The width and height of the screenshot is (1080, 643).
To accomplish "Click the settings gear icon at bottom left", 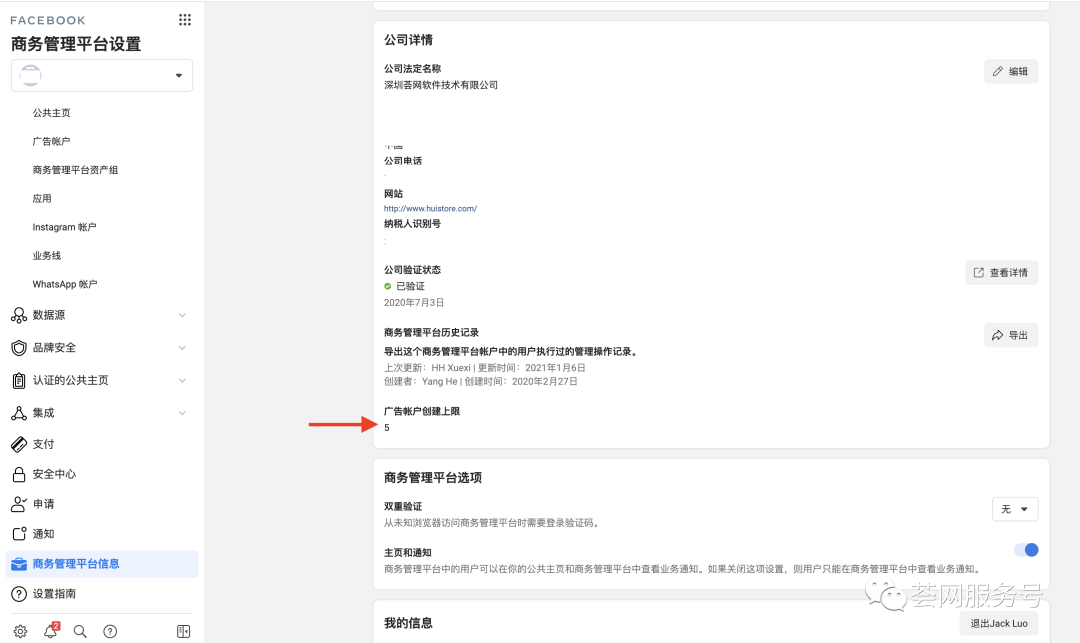I will [x=20, y=631].
